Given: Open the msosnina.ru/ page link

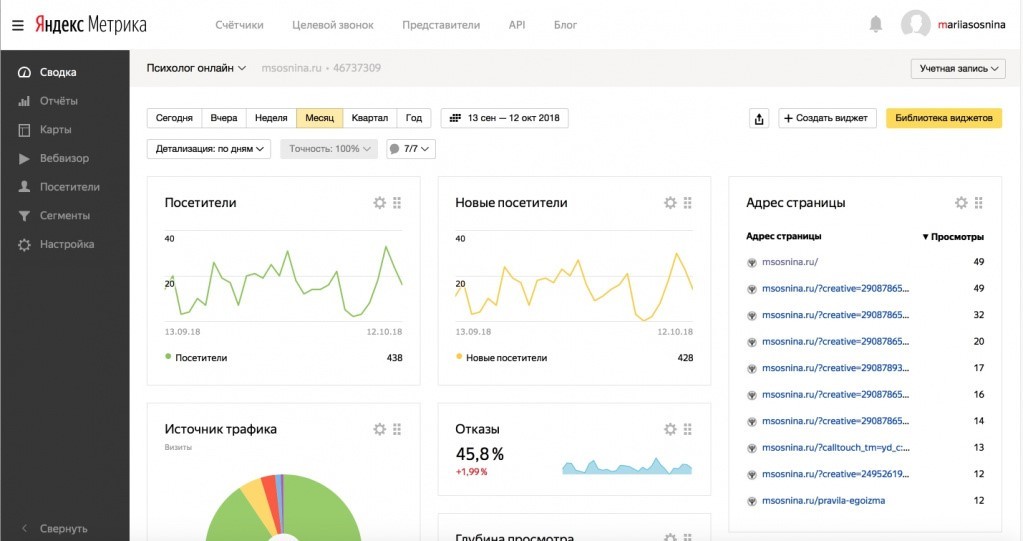Looking at the screenshot, I should coord(790,262).
